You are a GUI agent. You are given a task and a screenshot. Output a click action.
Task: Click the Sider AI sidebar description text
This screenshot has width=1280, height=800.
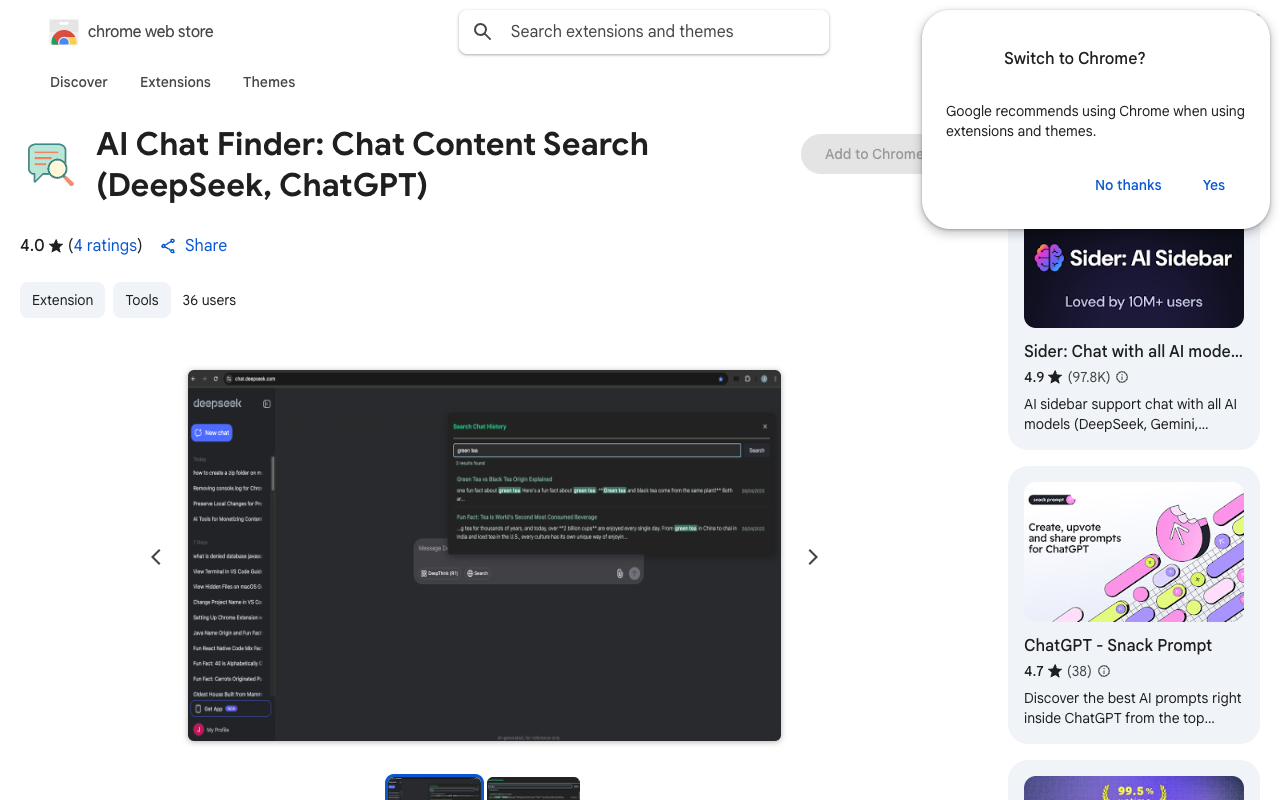coord(1130,414)
